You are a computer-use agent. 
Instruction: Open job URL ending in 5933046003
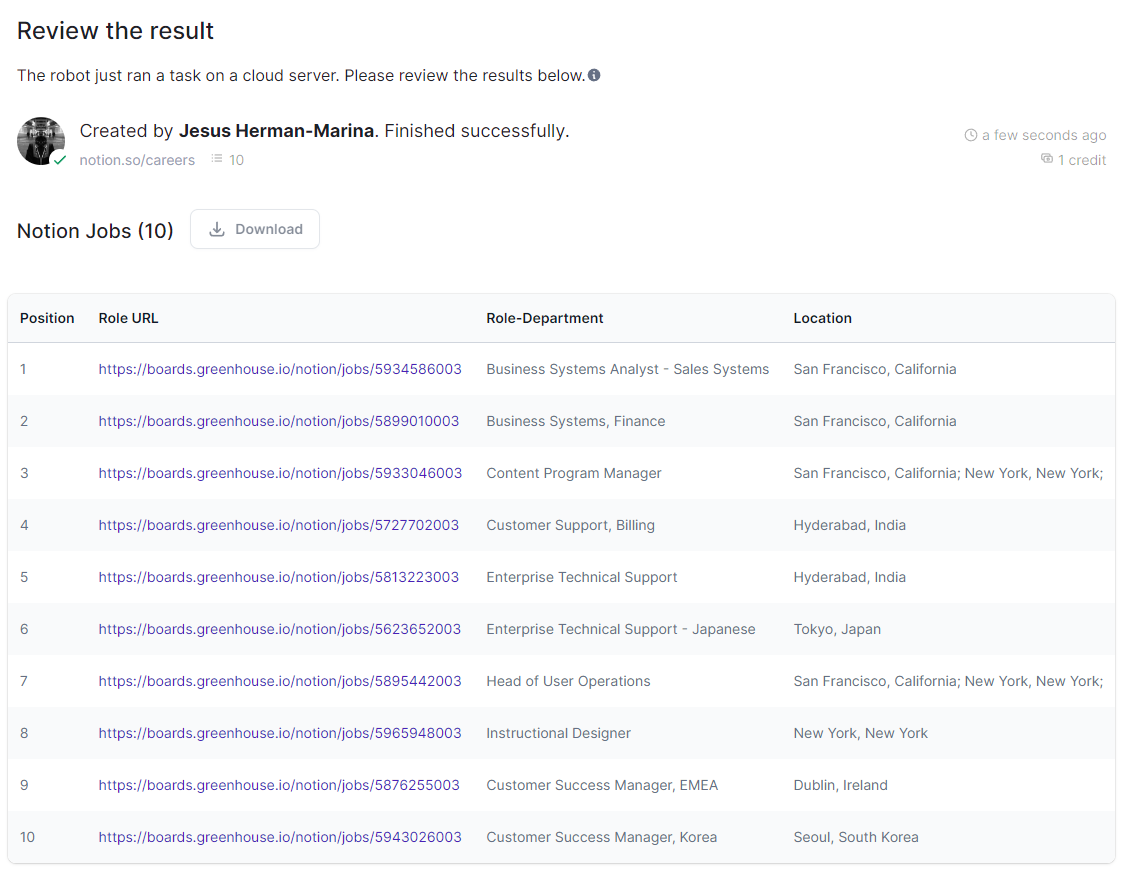(x=280, y=473)
